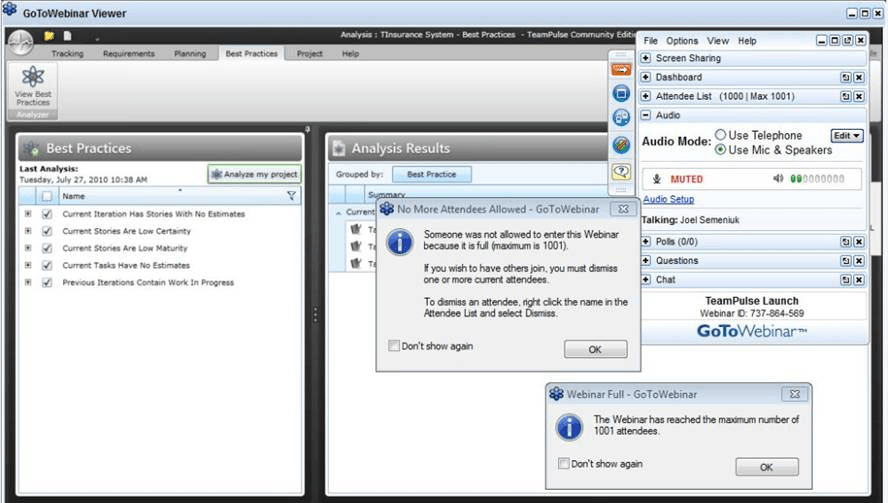Screen dimensions: 888x503
Task: Uncheck Current Stories Are Low Maturity
Action: (x=47, y=248)
